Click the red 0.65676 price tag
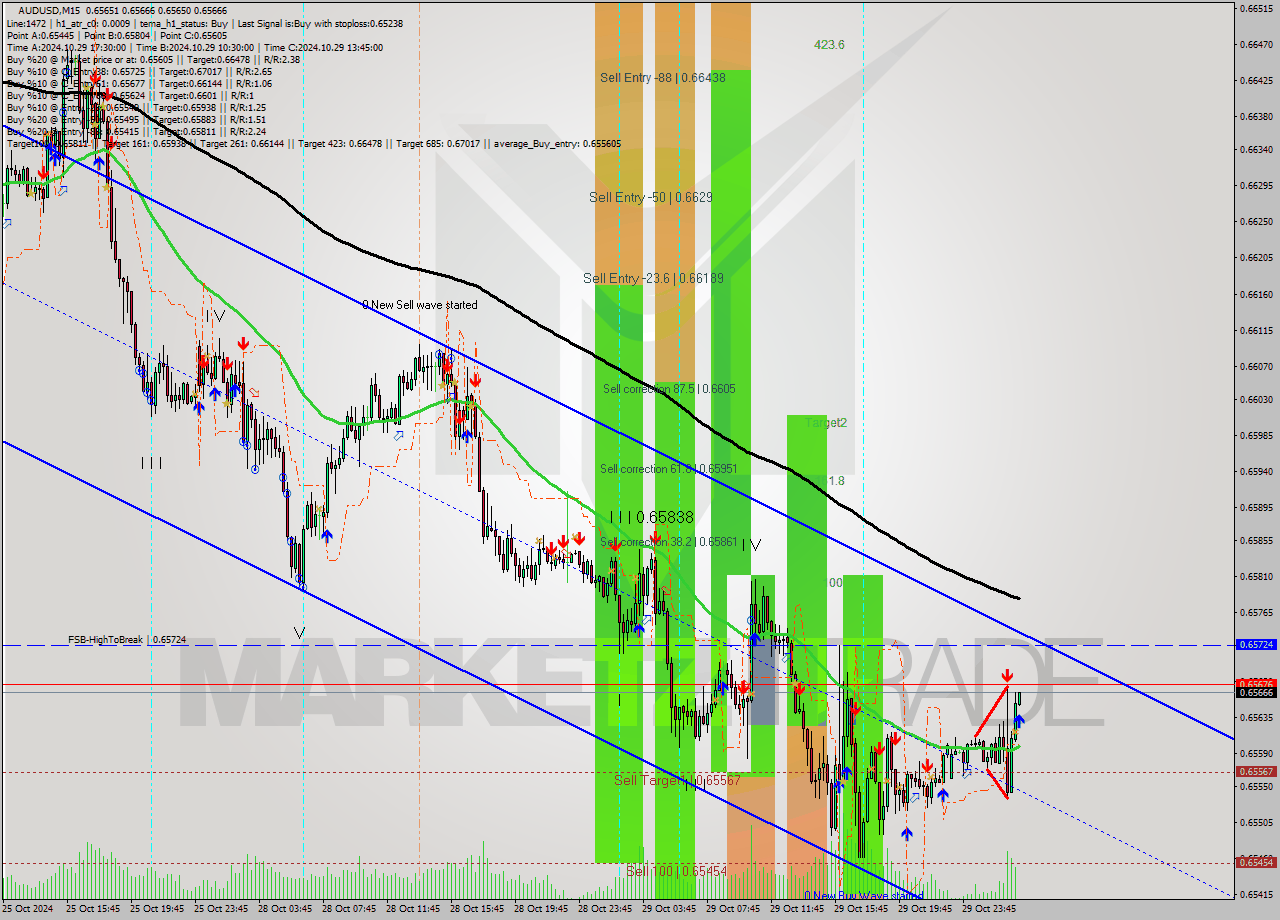1280x920 pixels. [1256, 683]
